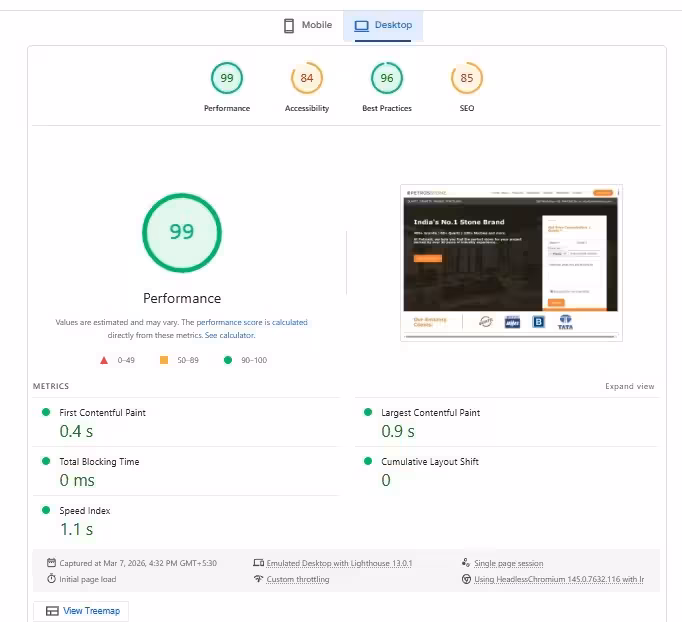Image resolution: width=682 pixels, height=622 pixels.
Task: Follow the 'calculated' link
Action: pos(290,322)
